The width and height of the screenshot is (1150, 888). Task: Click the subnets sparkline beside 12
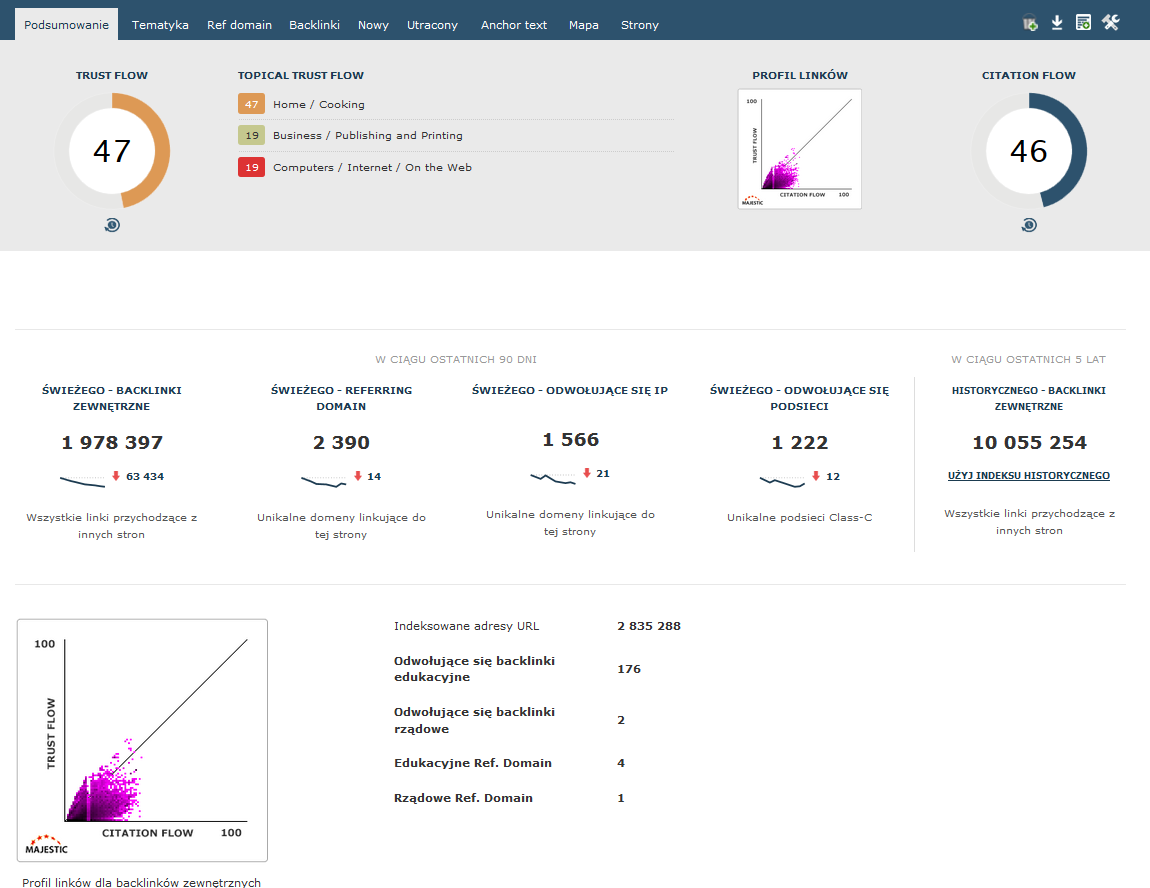click(782, 481)
